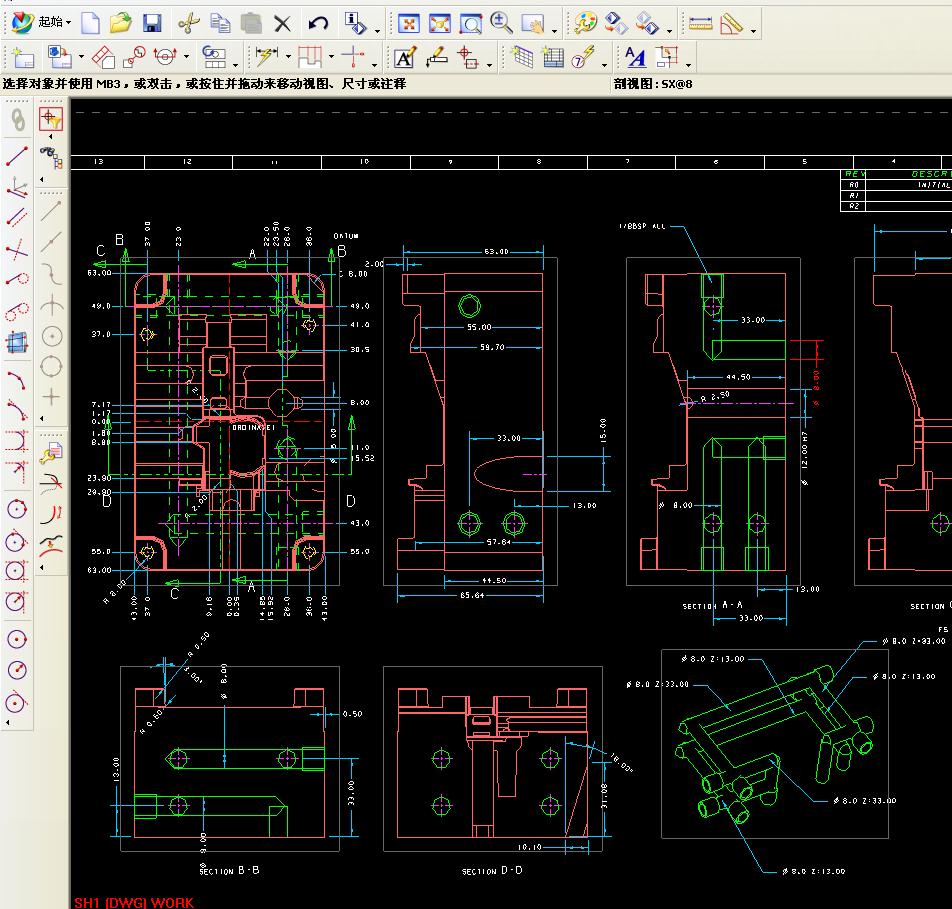Expand the dropdown arrow next to the pan tool
Viewport: 952px width, 909px height.
pyautogui.click(x=554, y=30)
